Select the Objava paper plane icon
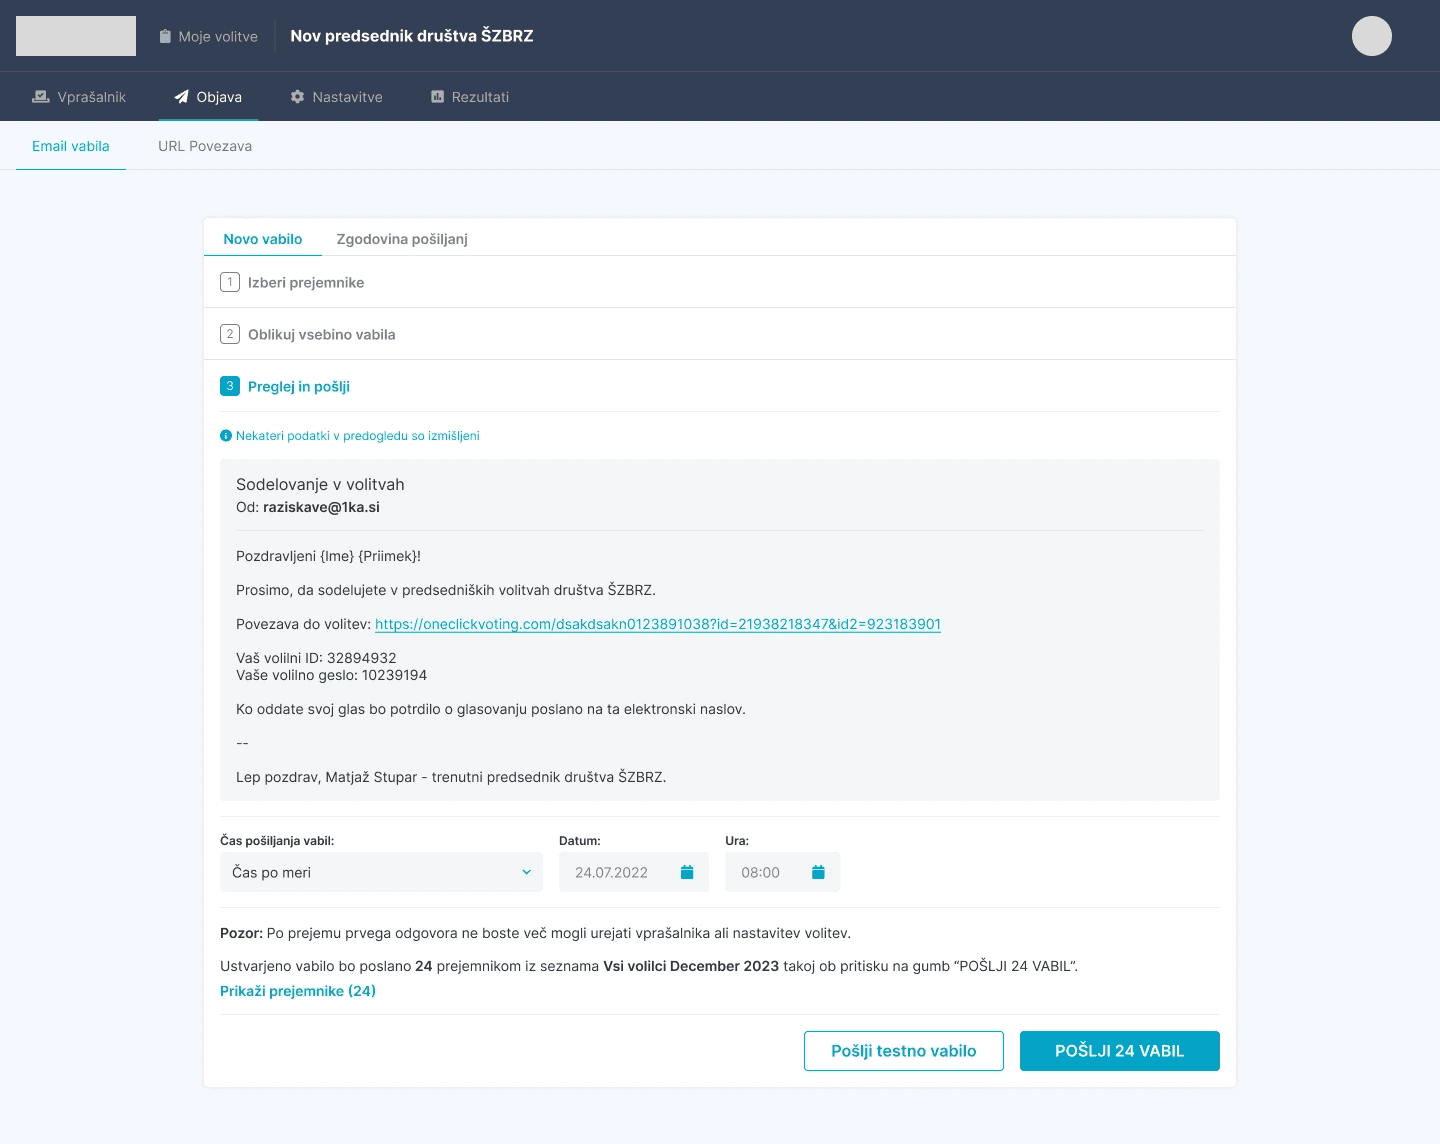This screenshot has height=1144, width=1440. pos(181,96)
